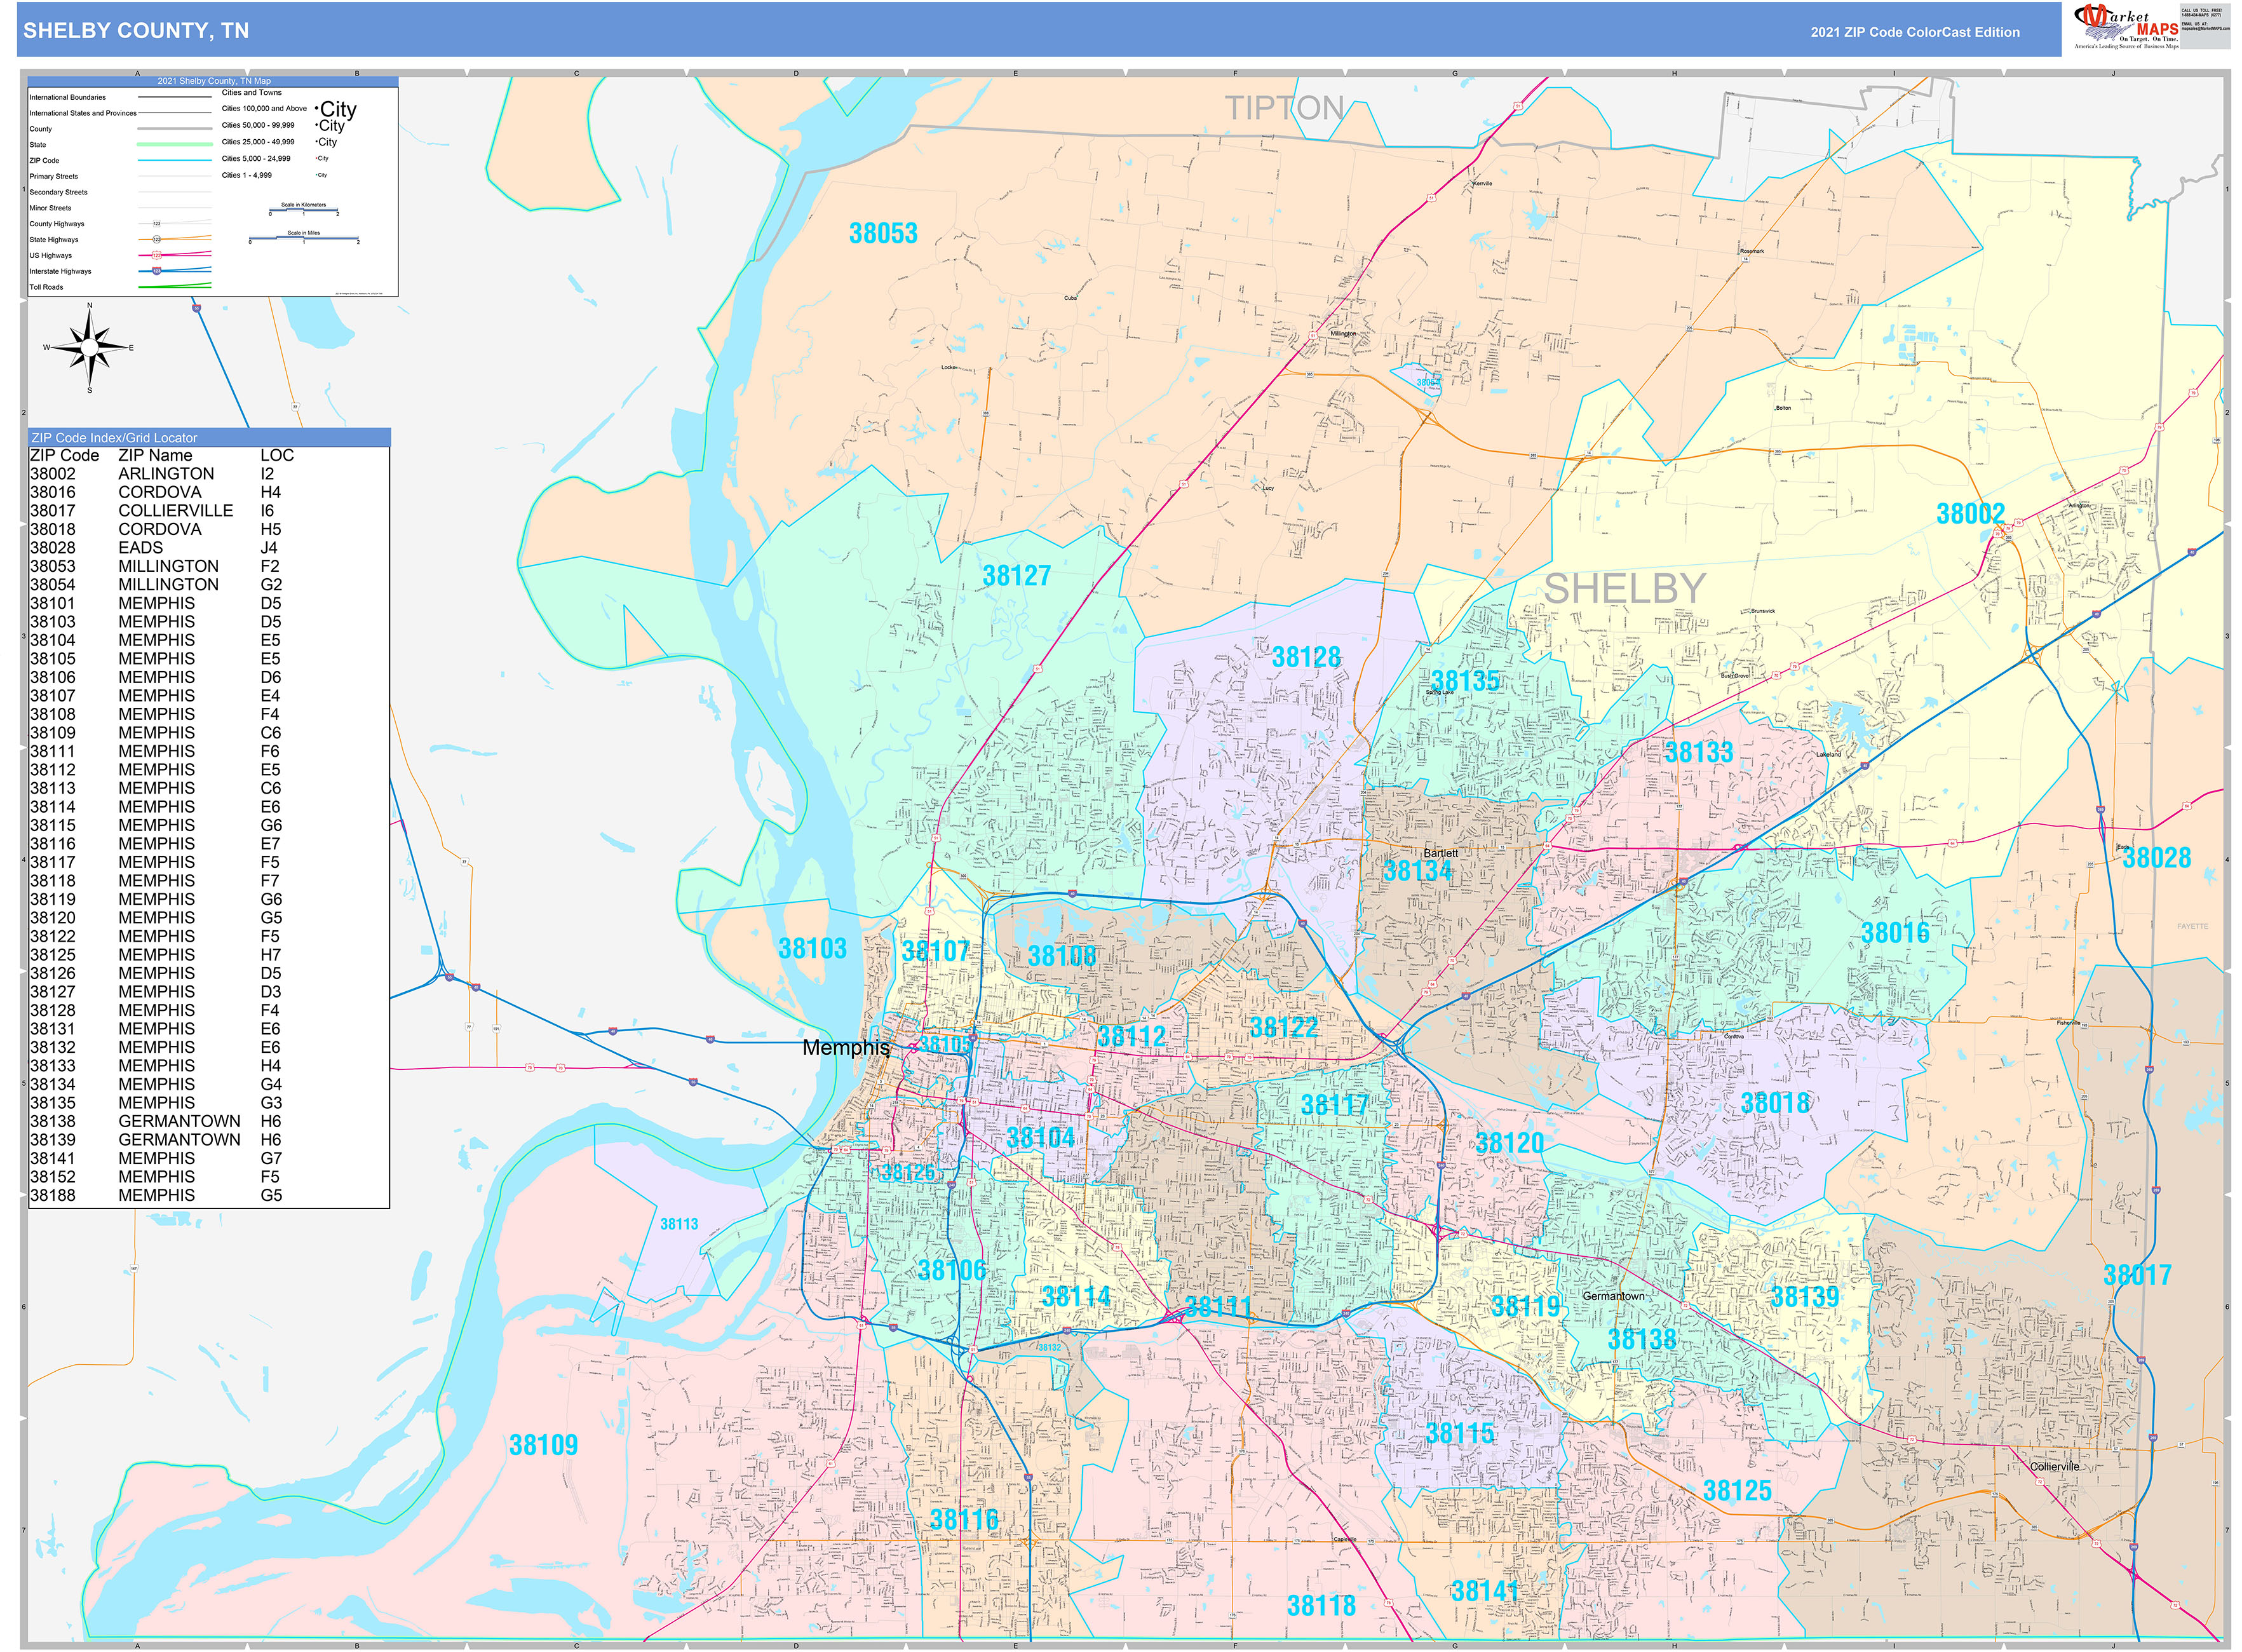Click the Scale in Miles bar
This screenshot has width=2242, height=1652.
303,238
